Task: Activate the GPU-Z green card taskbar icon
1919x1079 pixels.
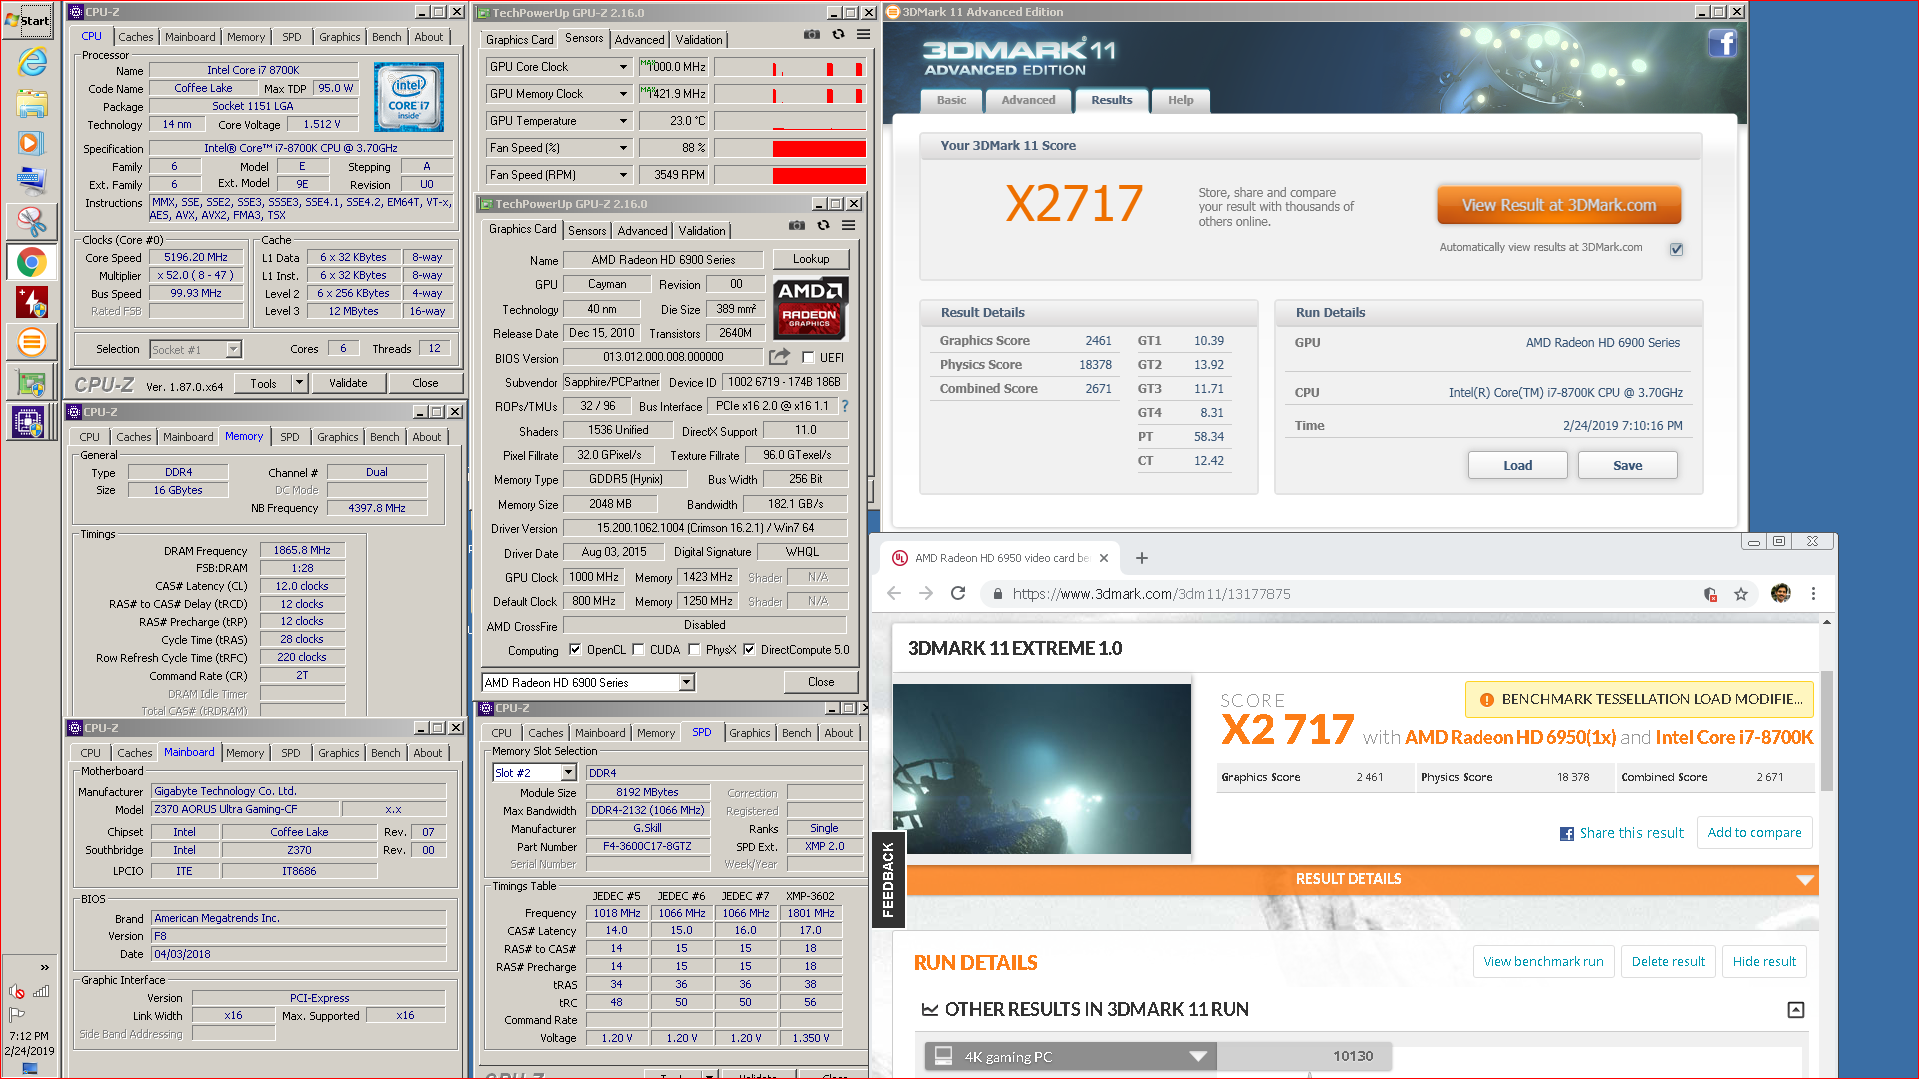Action: coord(32,383)
